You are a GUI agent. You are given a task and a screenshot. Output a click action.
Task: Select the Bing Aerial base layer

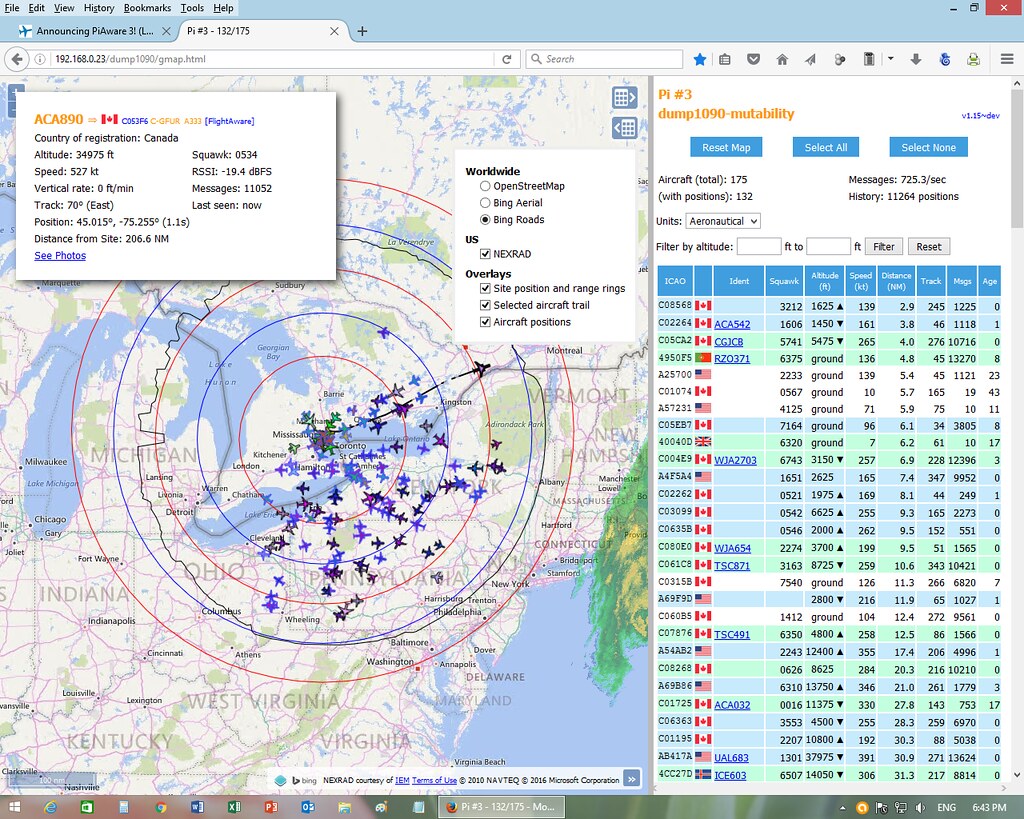click(485, 203)
